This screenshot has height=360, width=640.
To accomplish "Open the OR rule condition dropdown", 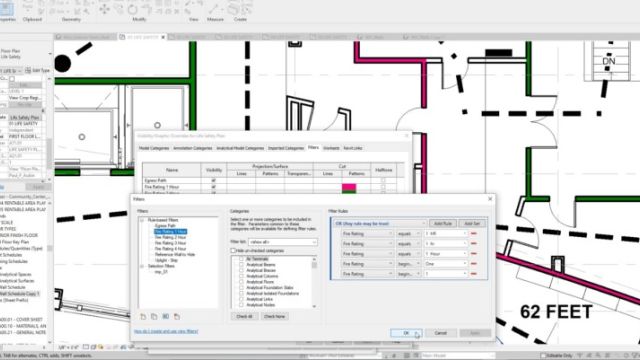I will click(x=379, y=224).
